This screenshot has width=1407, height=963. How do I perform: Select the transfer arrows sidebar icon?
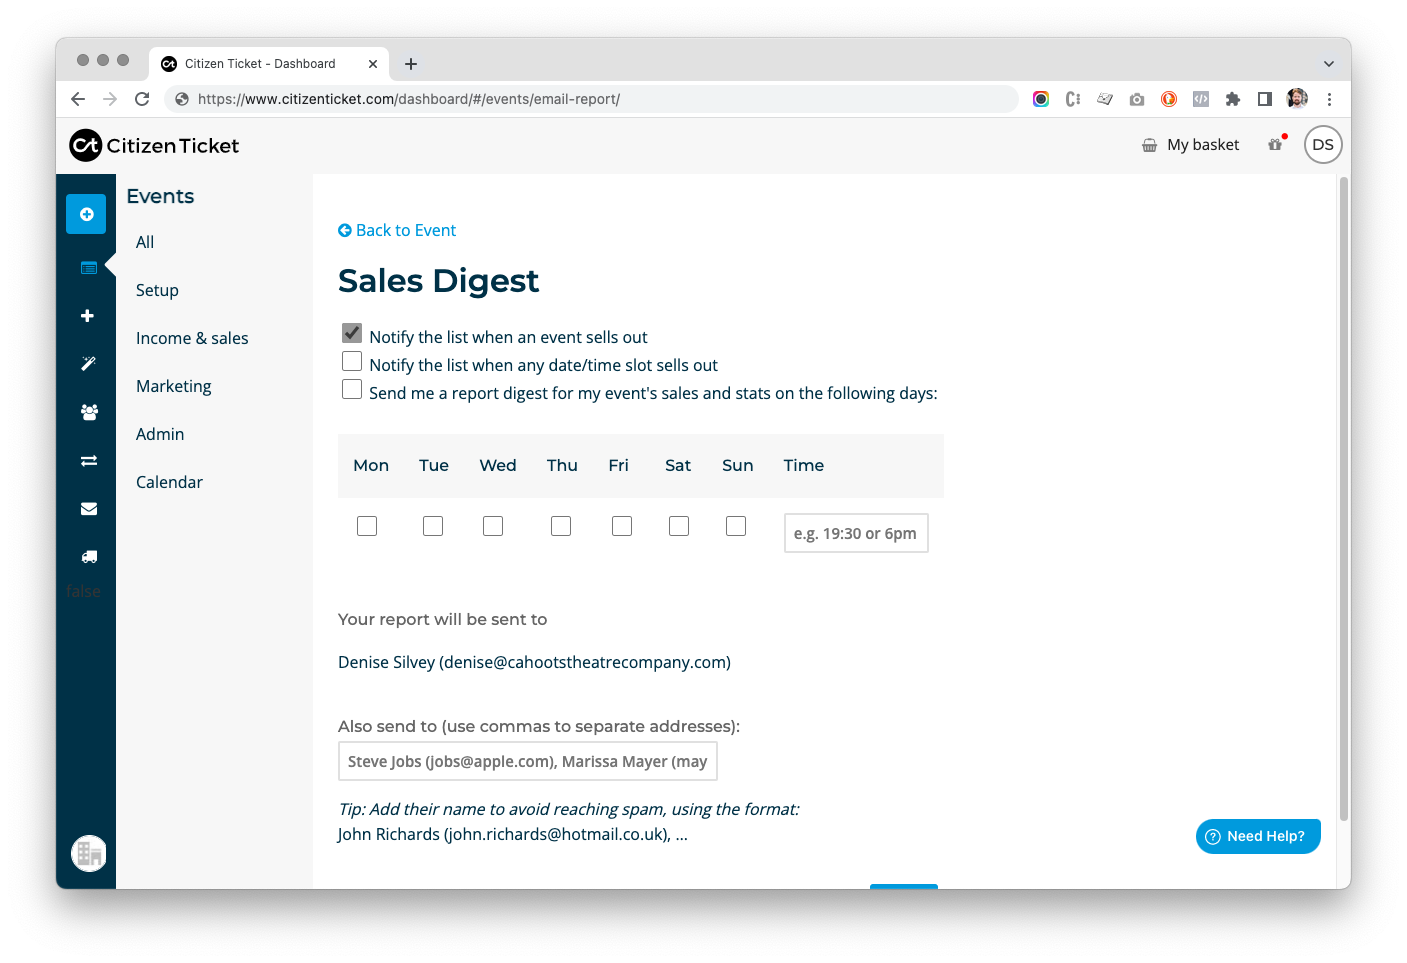pos(89,461)
